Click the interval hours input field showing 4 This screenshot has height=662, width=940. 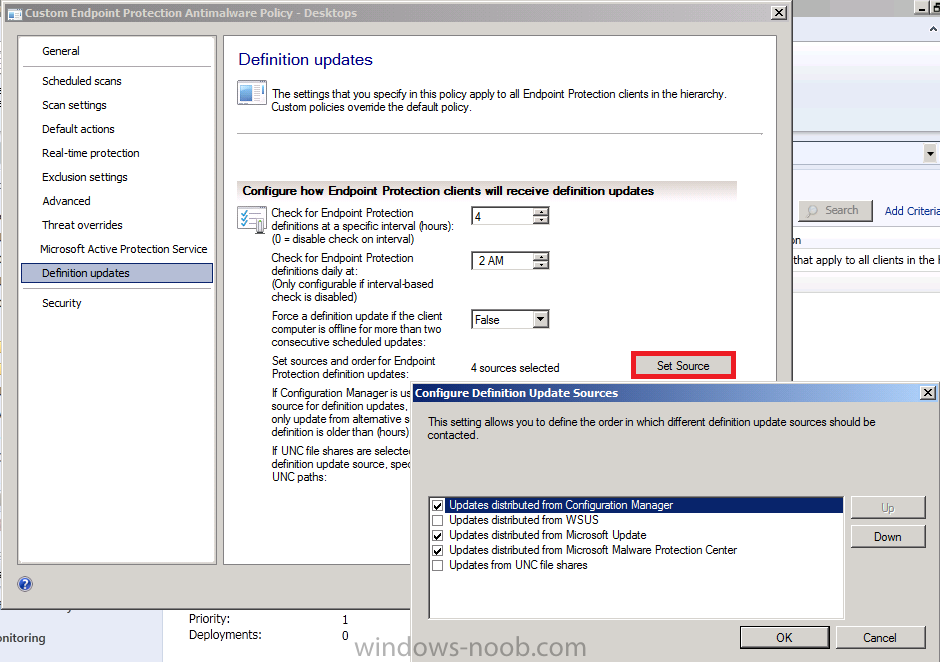pyautogui.click(x=503, y=216)
